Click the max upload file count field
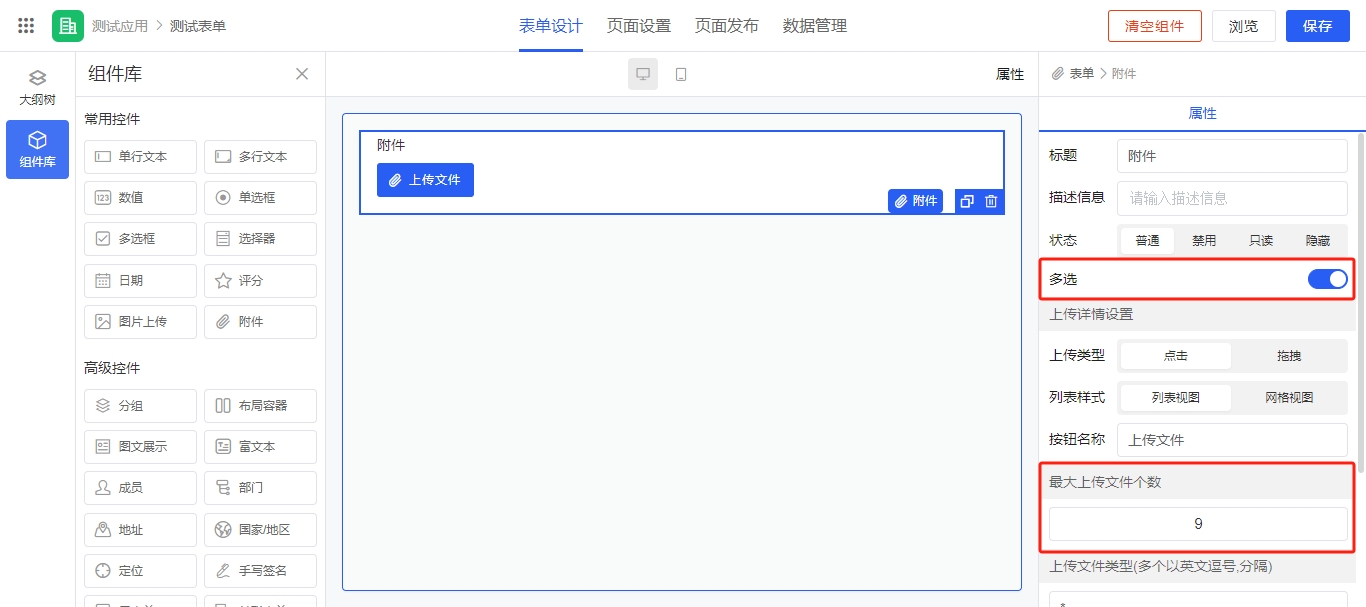1366x607 pixels. (x=1198, y=524)
